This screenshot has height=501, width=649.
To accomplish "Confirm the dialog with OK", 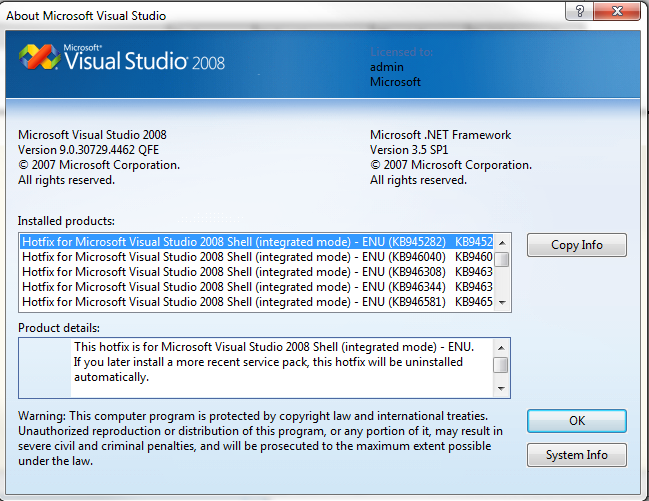I will [577, 421].
